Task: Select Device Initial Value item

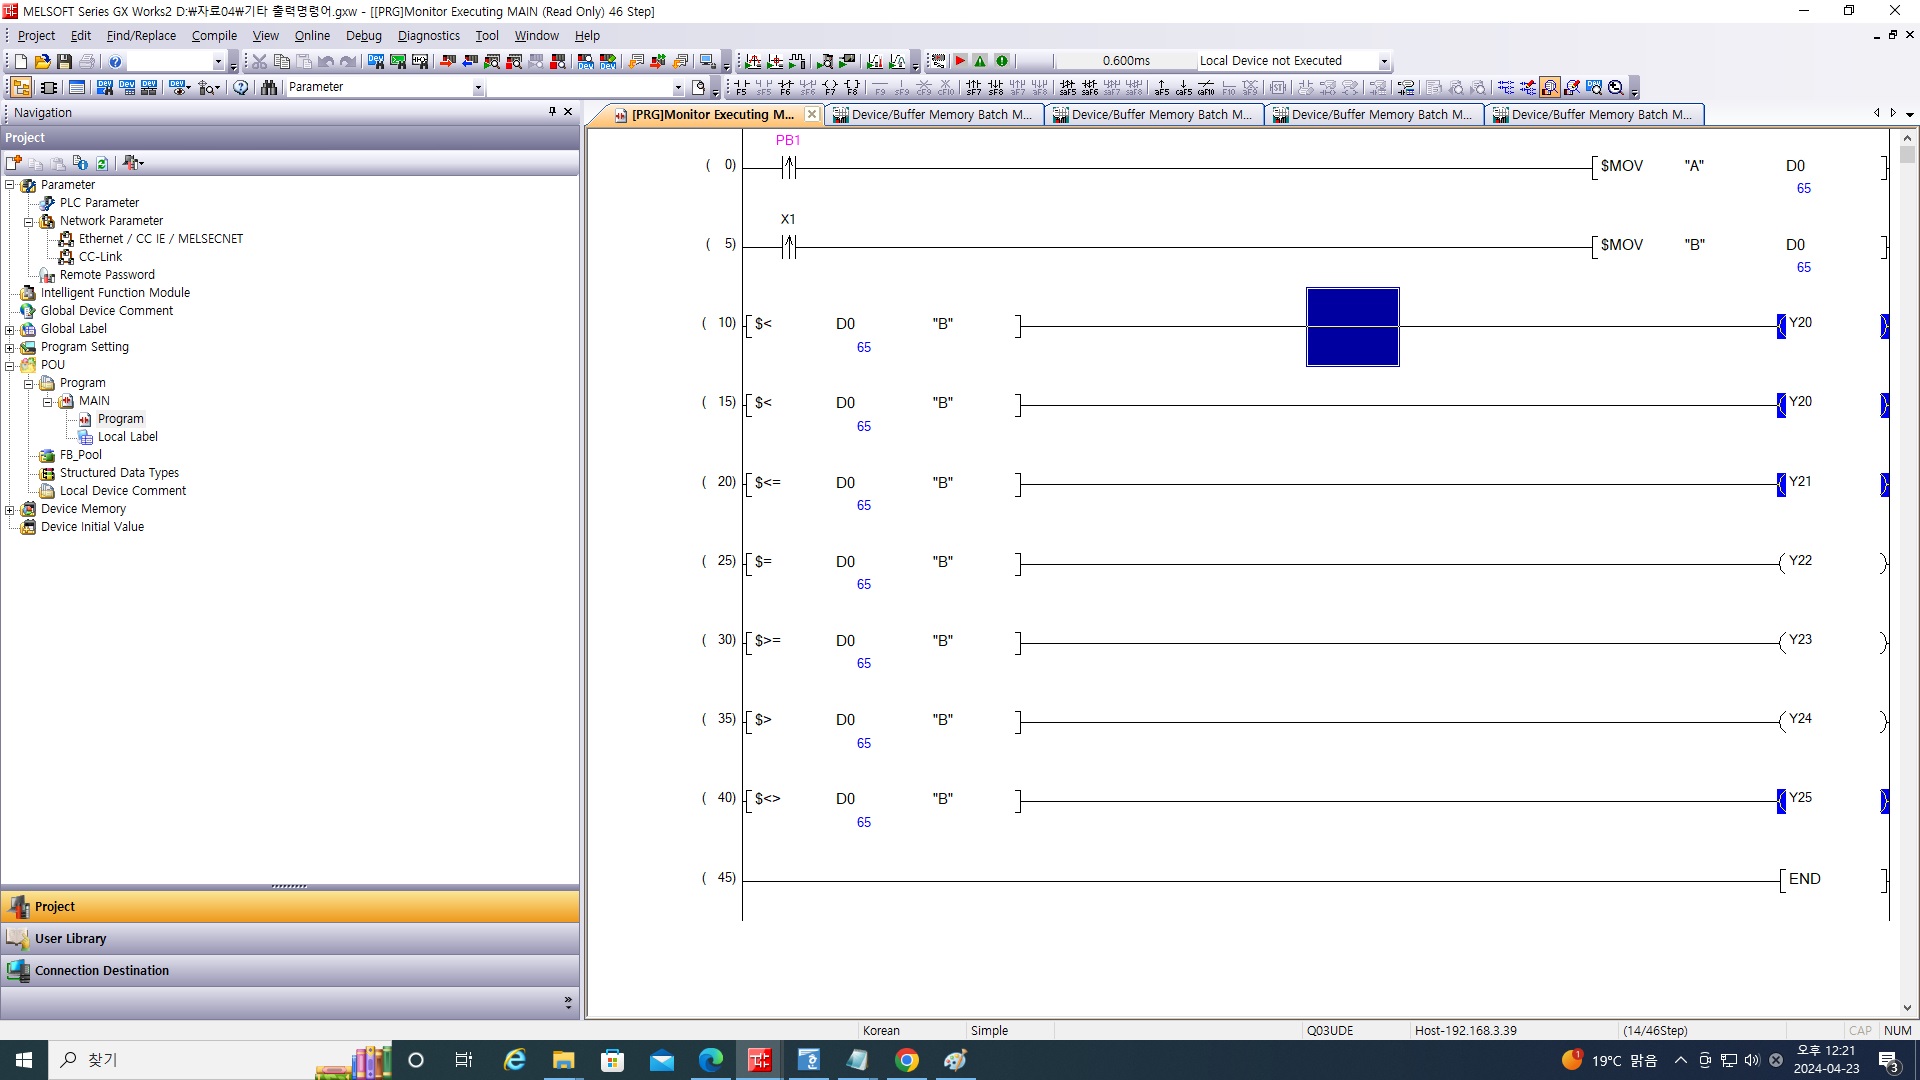Action: click(x=92, y=527)
